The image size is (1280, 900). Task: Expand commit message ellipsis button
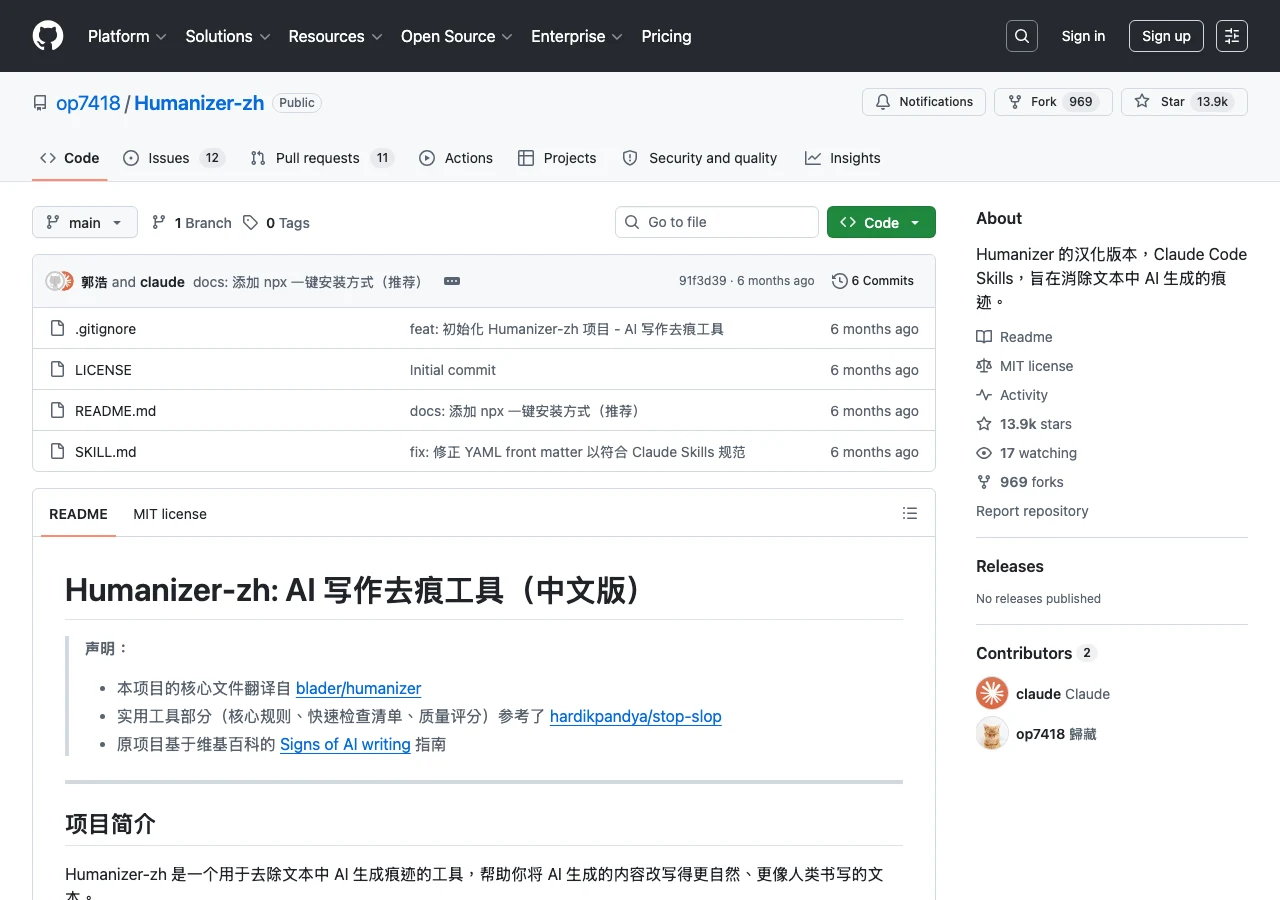click(452, 281)
